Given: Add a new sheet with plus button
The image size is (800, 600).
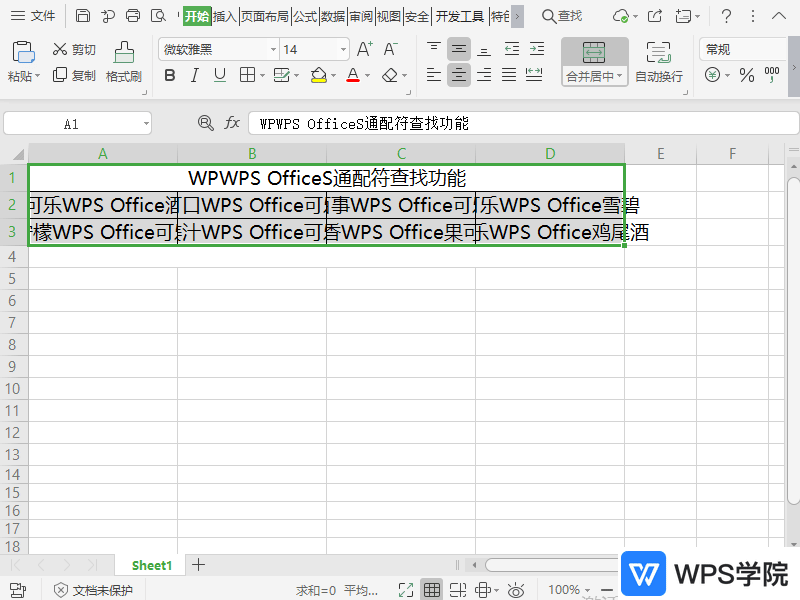Looking at the screenshot, I should 198,565.
